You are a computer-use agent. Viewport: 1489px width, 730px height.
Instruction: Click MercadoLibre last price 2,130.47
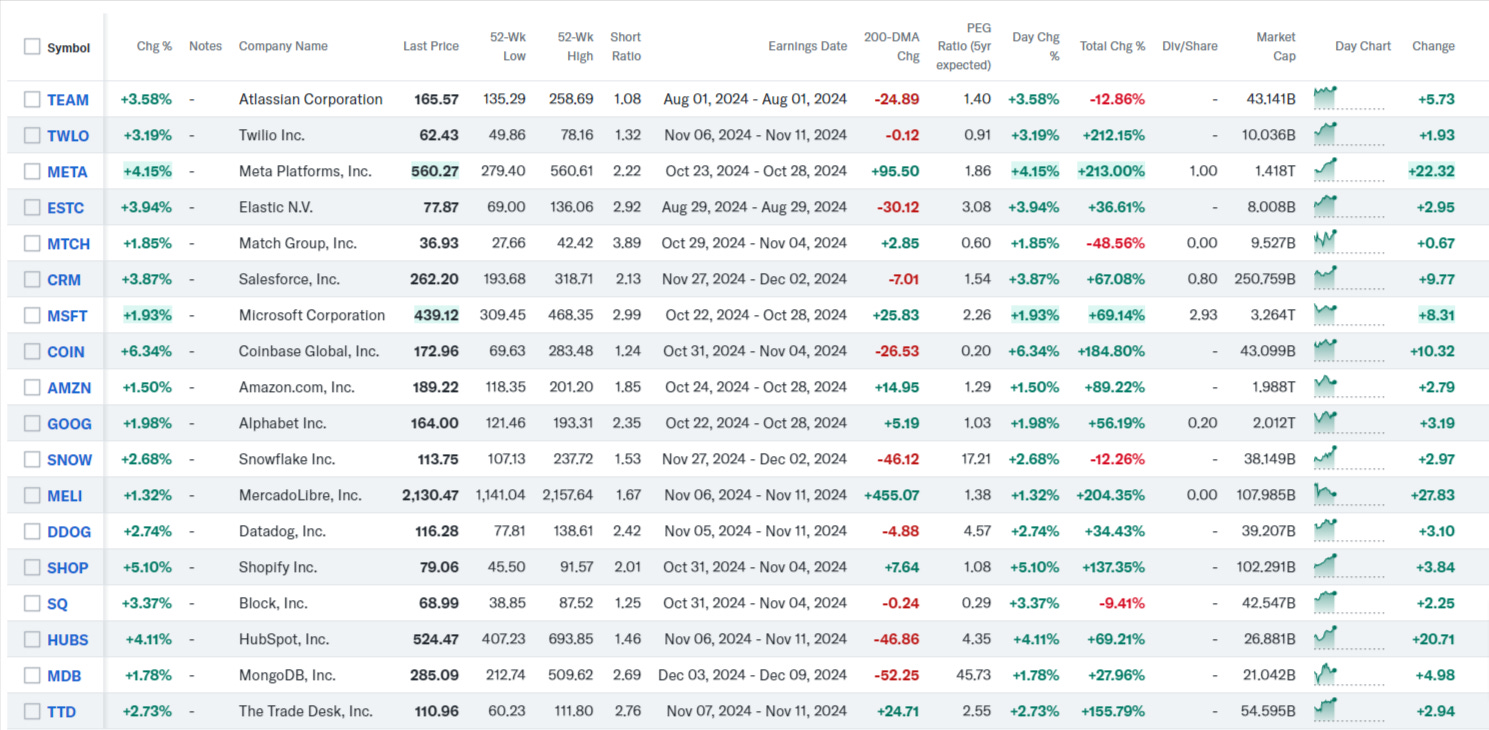(x=430, y=495)
